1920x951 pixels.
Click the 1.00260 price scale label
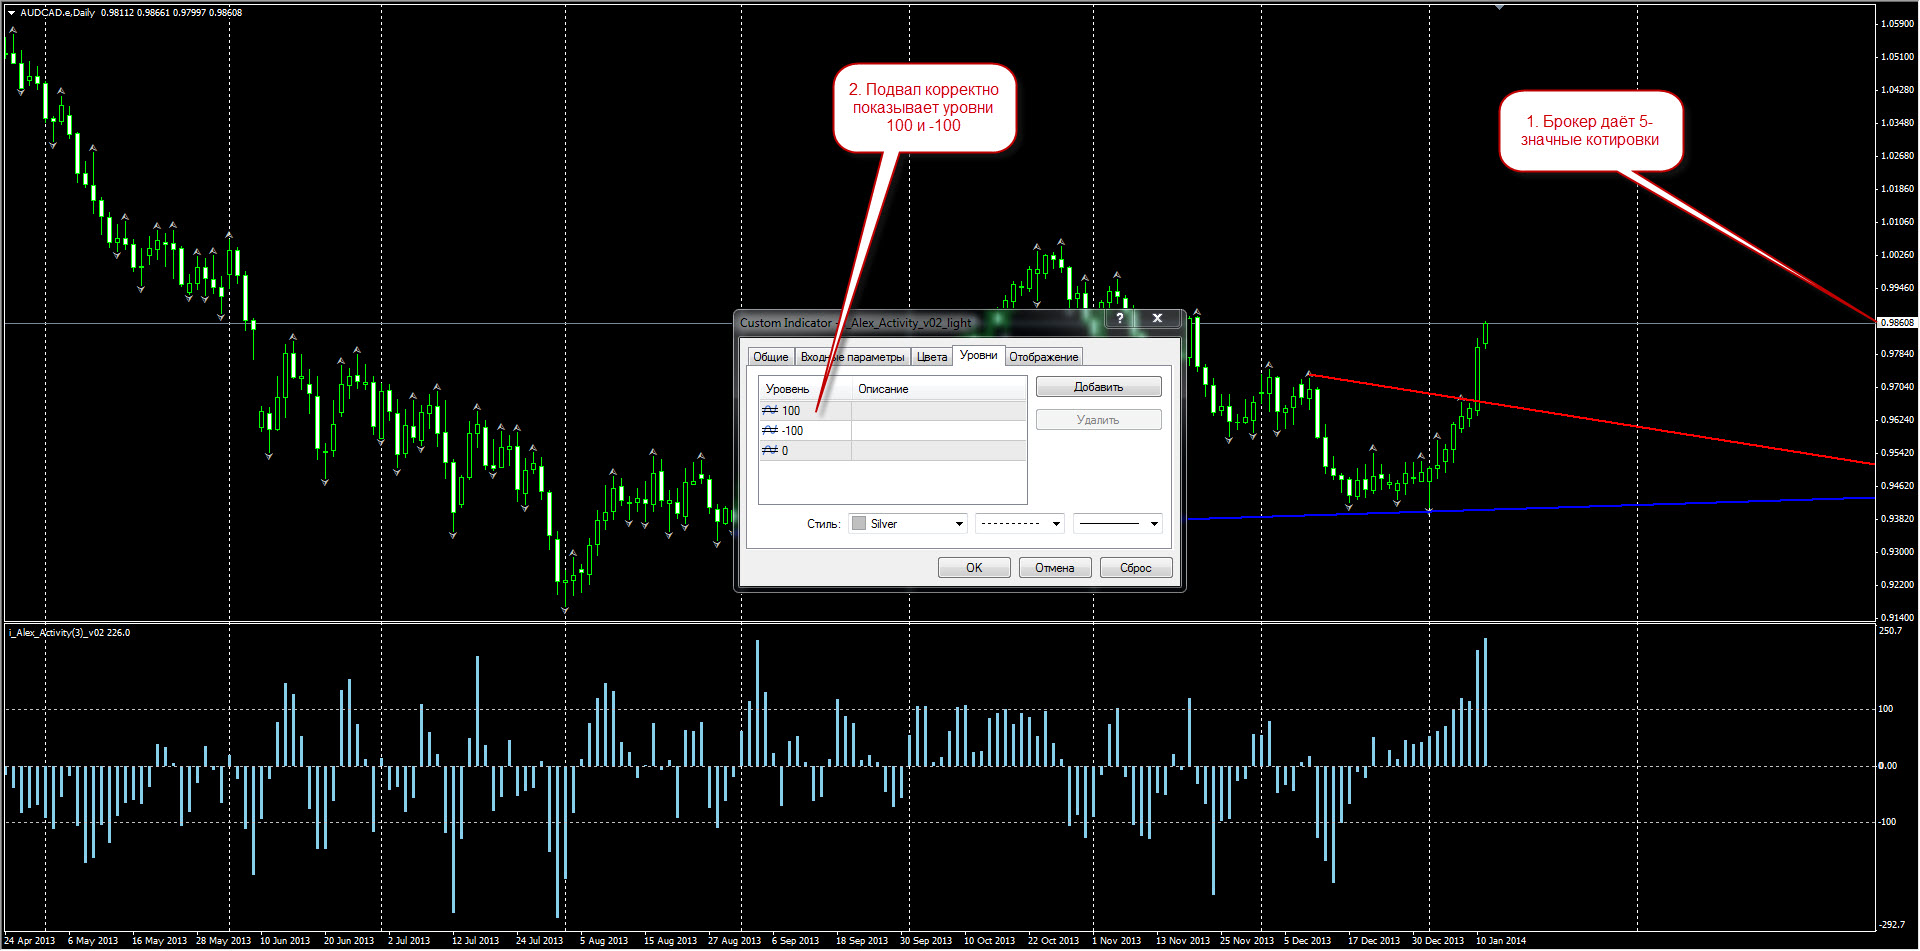1898,255
